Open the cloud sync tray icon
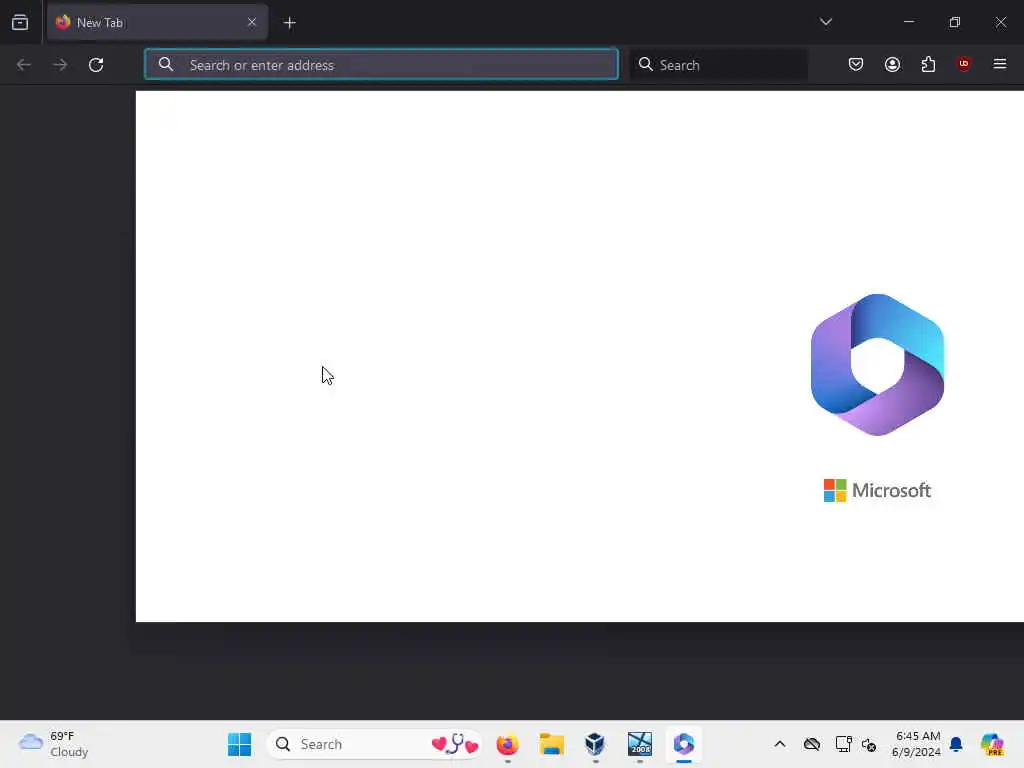Screen dimensions: 1024x768 (812, 744)
